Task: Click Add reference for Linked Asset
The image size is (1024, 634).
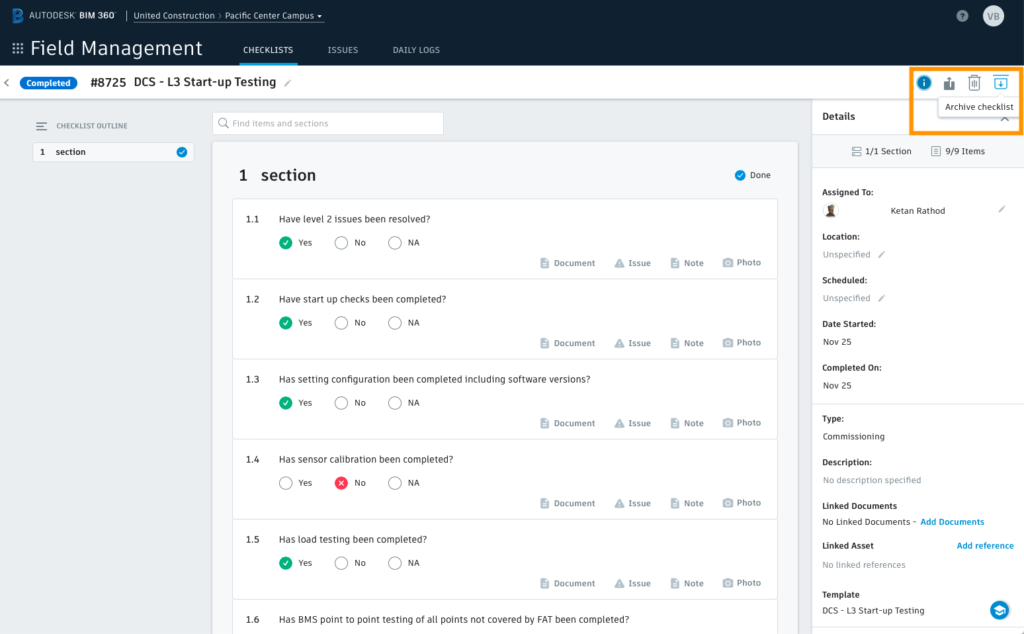Action: pyautogui.click(x=985, y=545)
